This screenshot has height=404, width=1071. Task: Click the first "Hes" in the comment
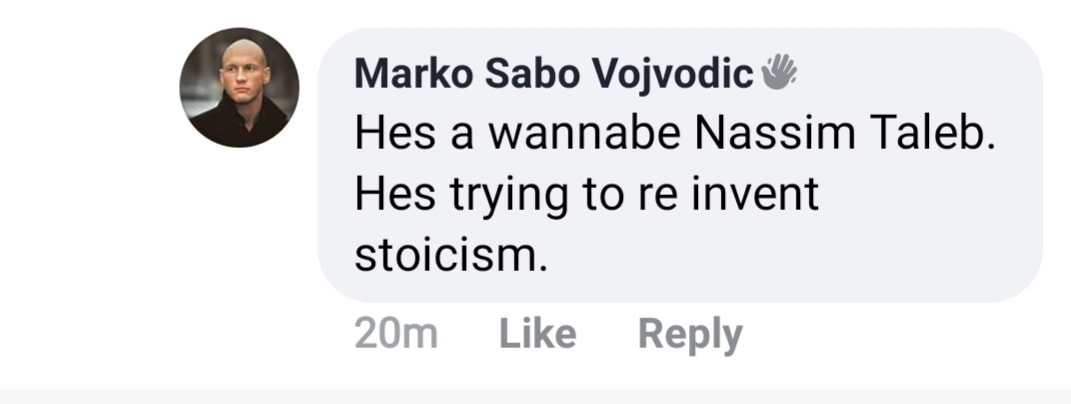pyautogui.click(x=388, y=134)
